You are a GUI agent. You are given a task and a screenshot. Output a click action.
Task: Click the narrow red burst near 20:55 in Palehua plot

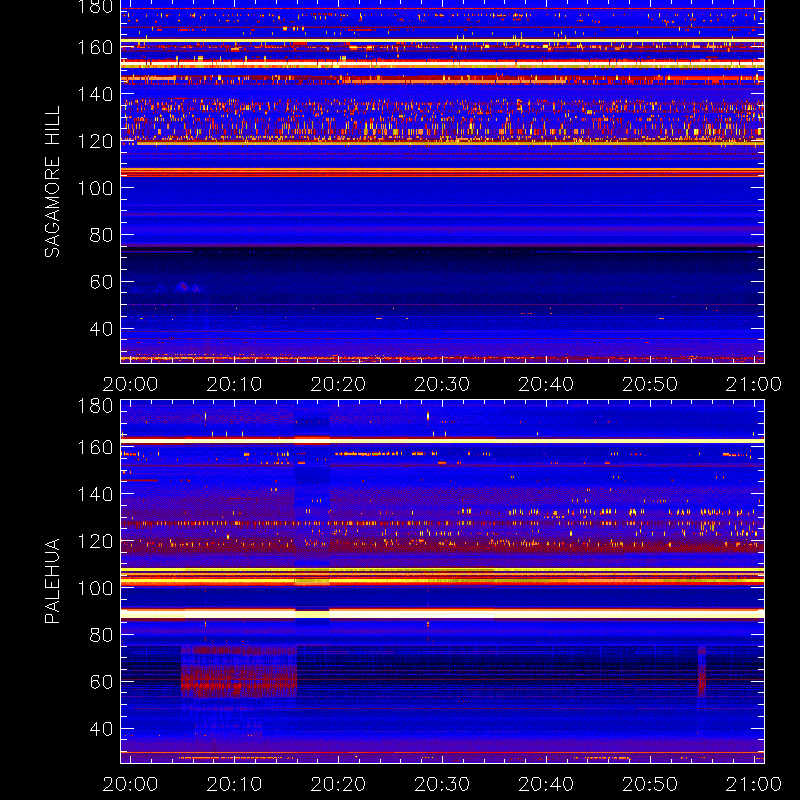point(702,672)
